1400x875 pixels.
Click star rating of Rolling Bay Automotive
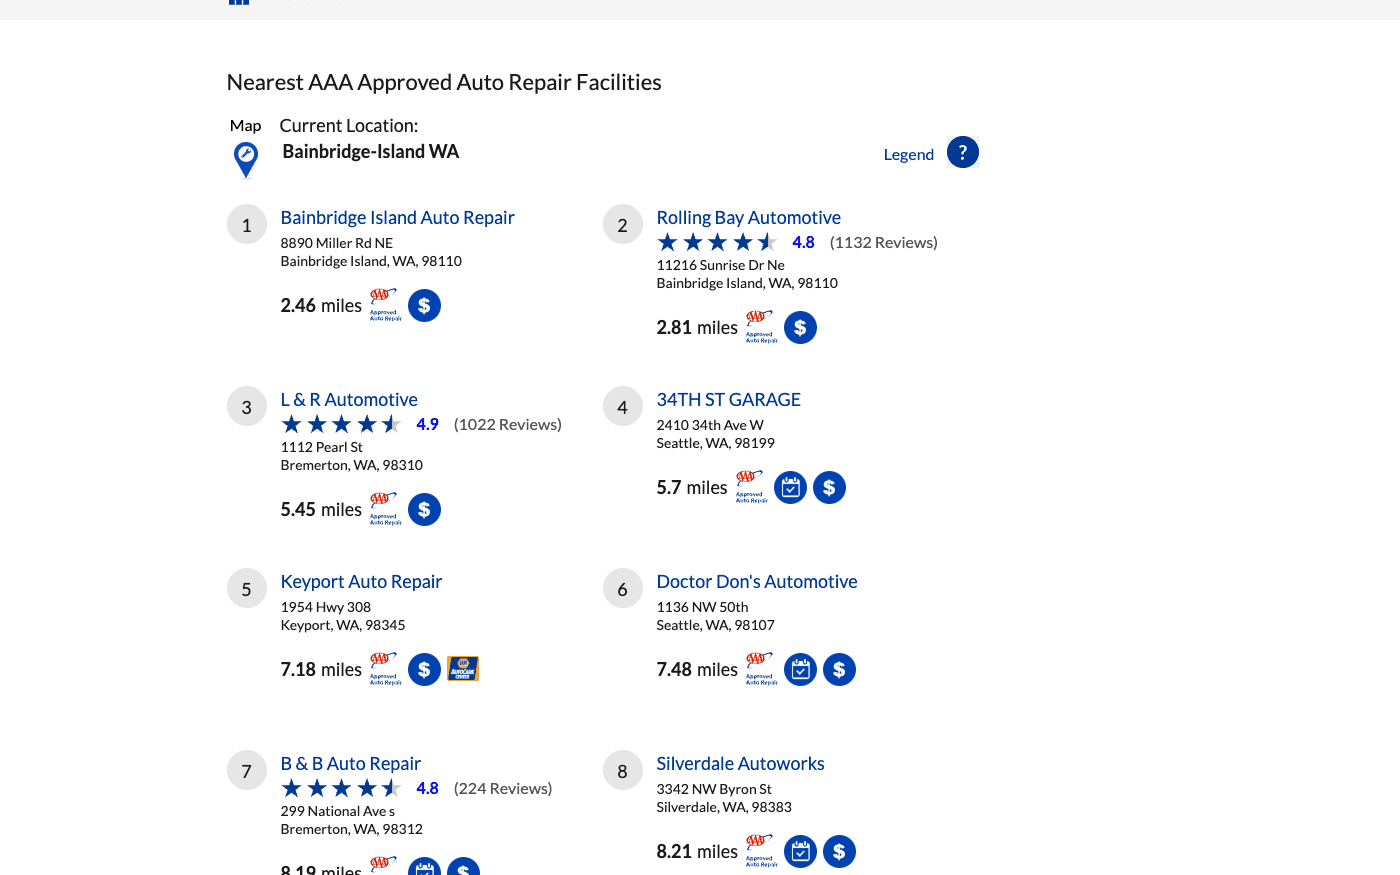tap(717, 242)
